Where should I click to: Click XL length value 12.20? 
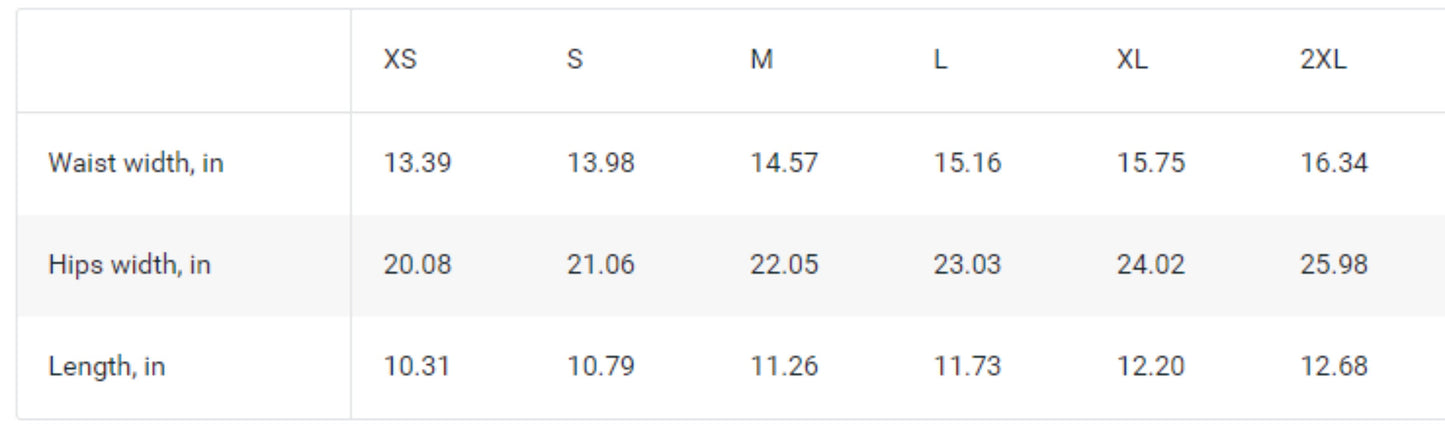pos(1151,367)
